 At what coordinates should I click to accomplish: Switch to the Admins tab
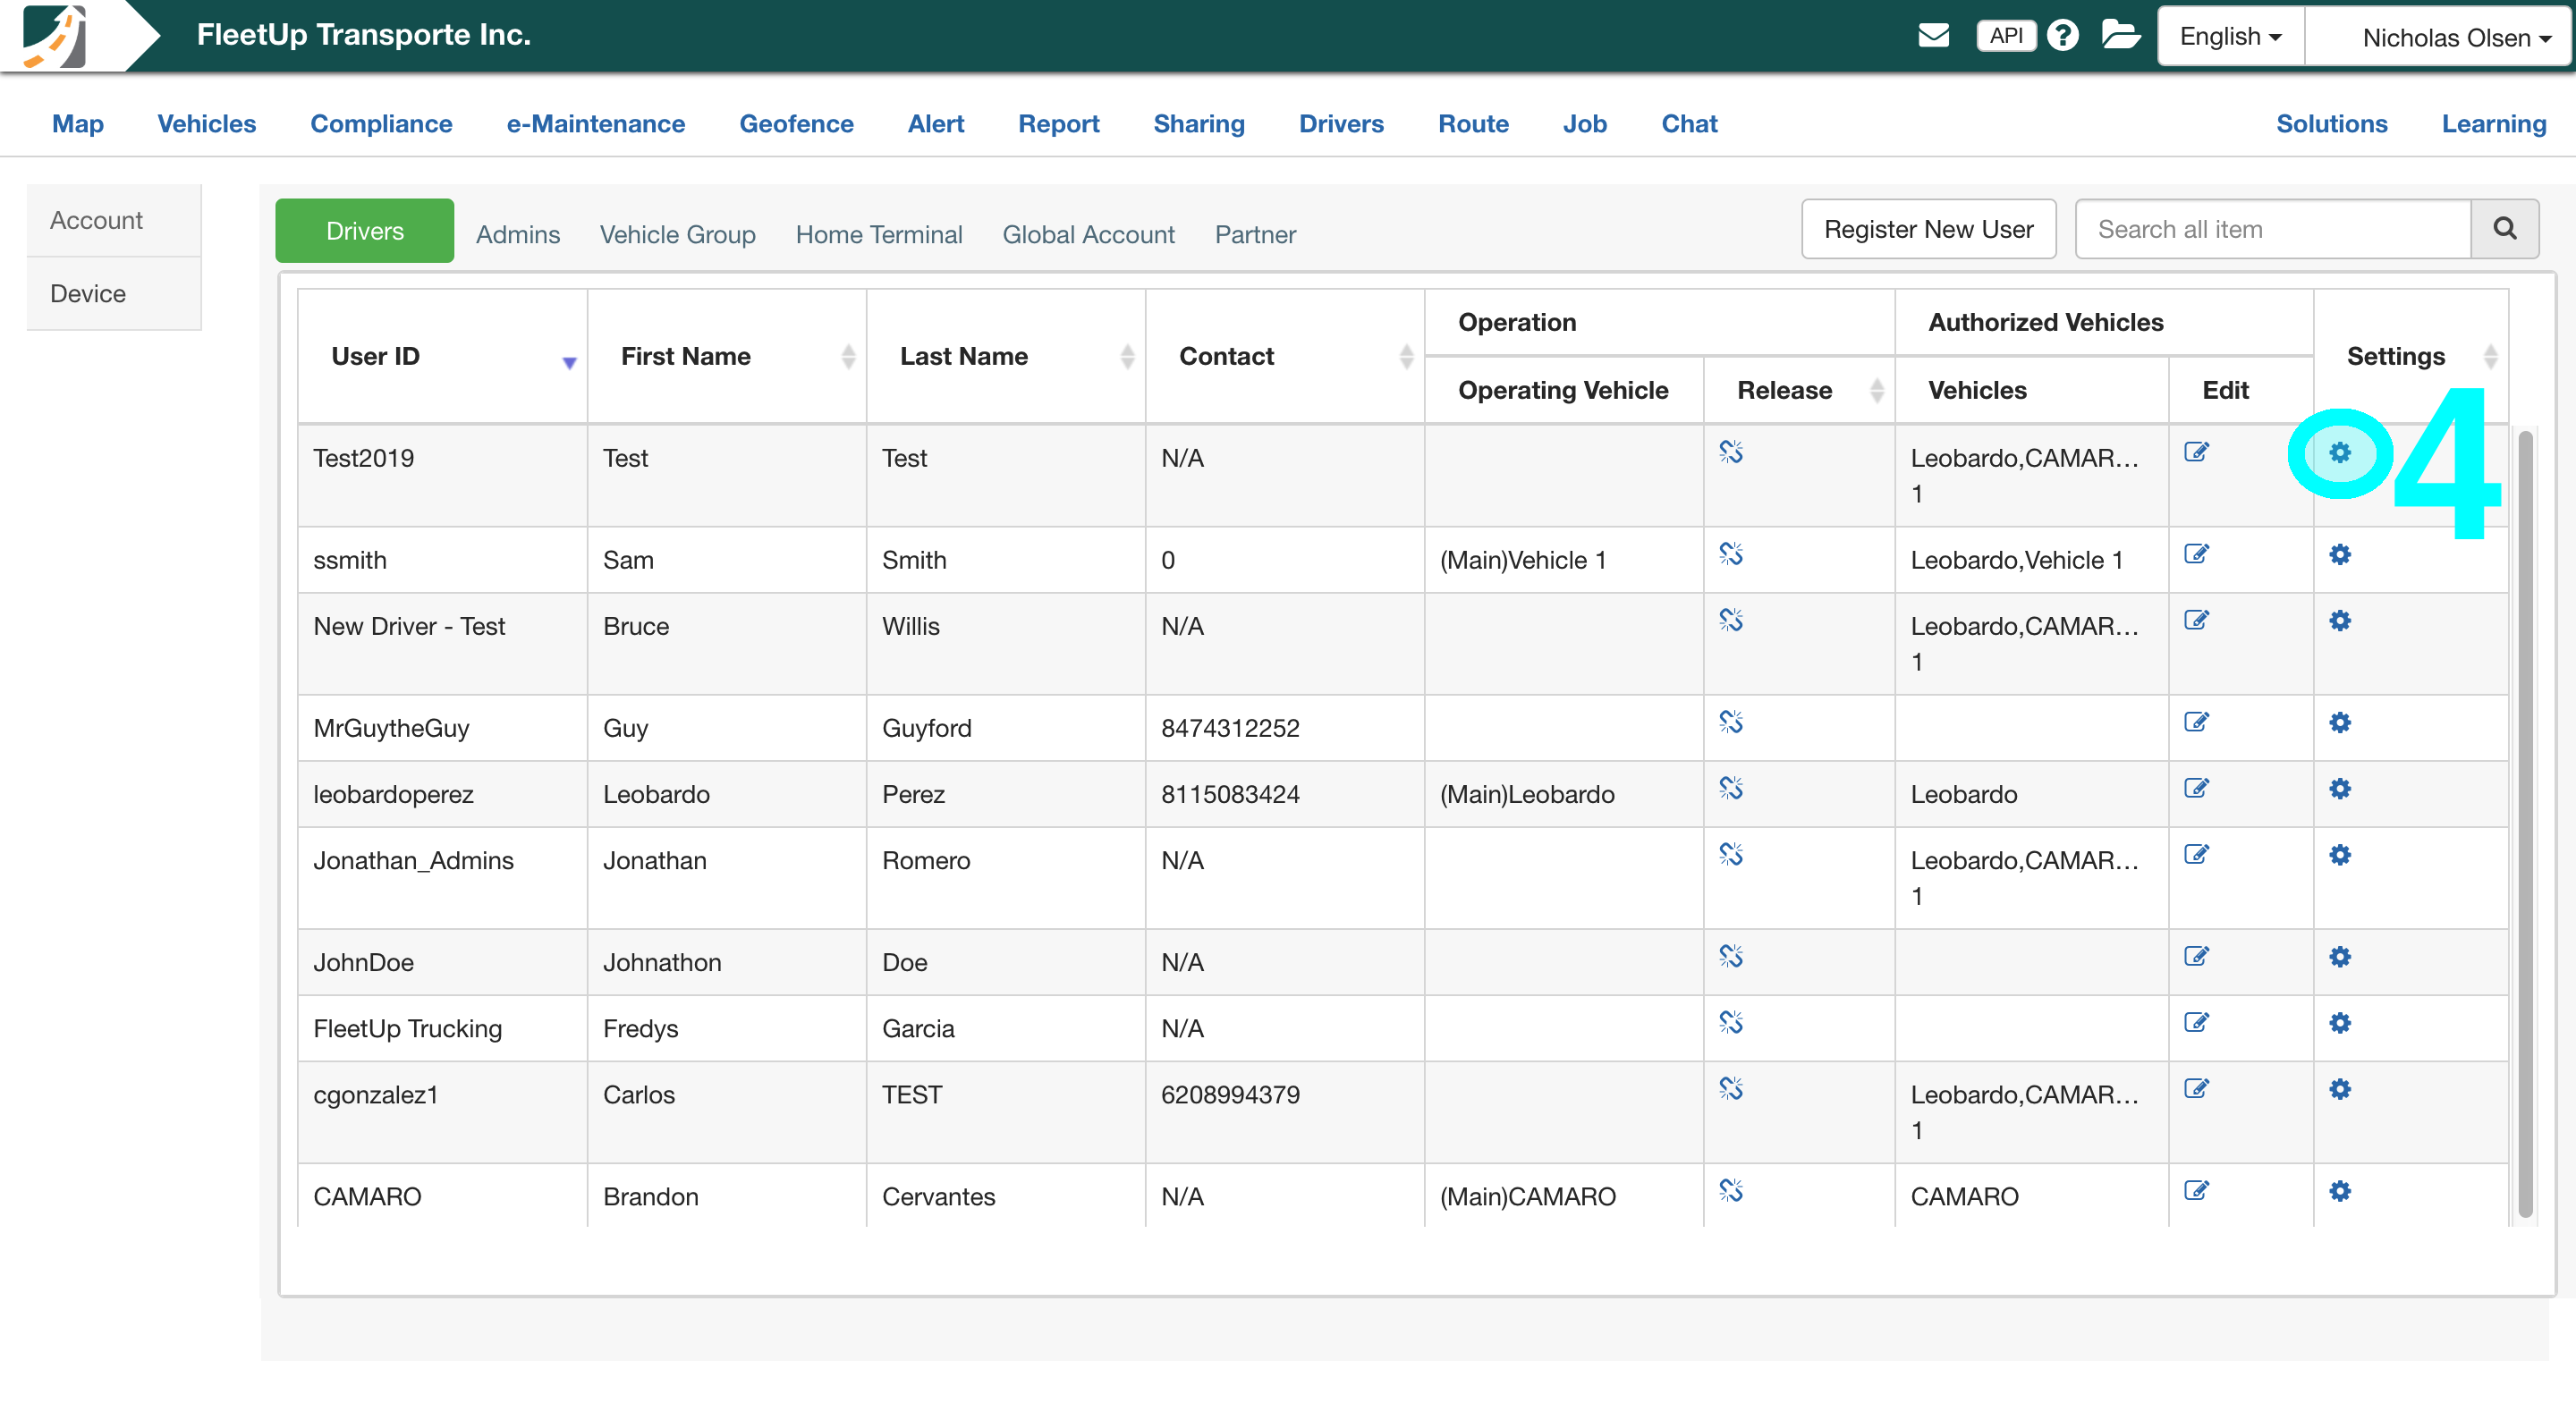coord(518,234)
